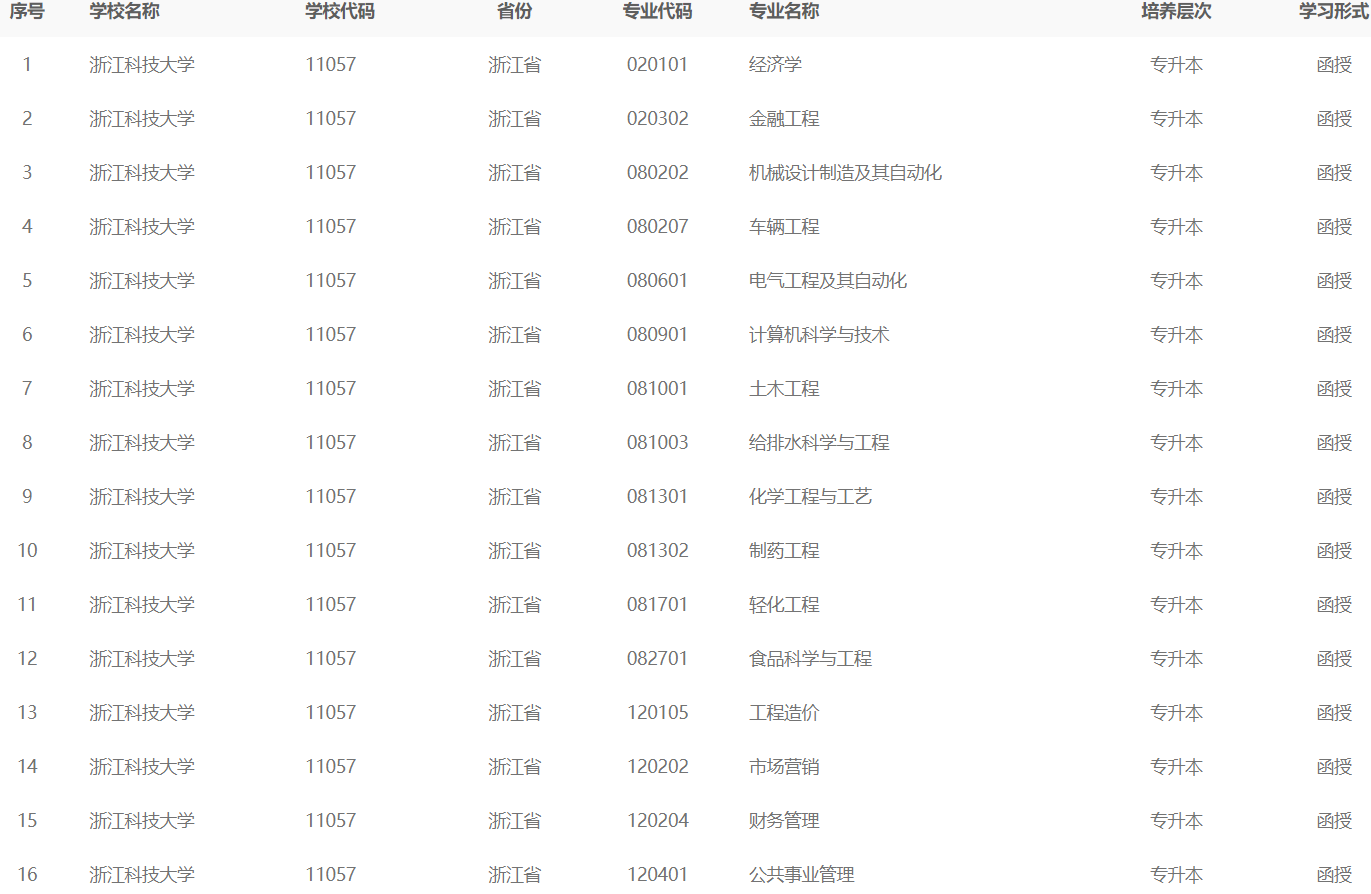The image size is (1371, 894).
Task: Click major code 080207
Action: click(657, 227)
